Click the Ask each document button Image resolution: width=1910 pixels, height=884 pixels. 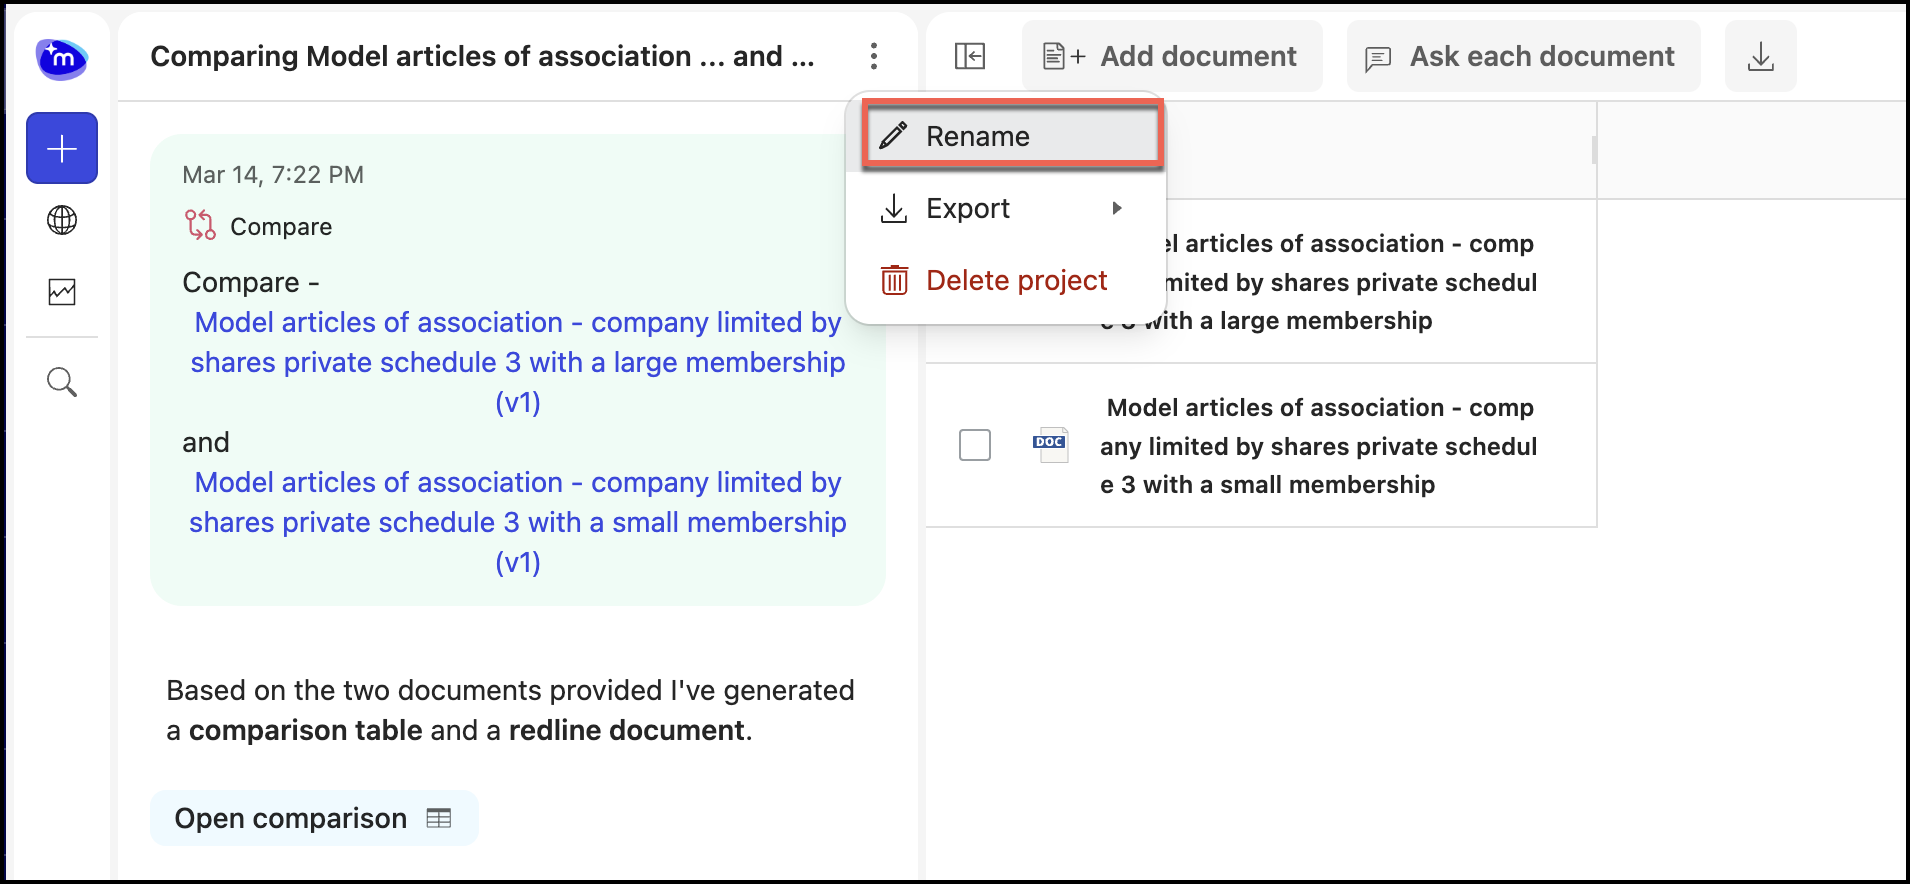tap(1522, 57)
